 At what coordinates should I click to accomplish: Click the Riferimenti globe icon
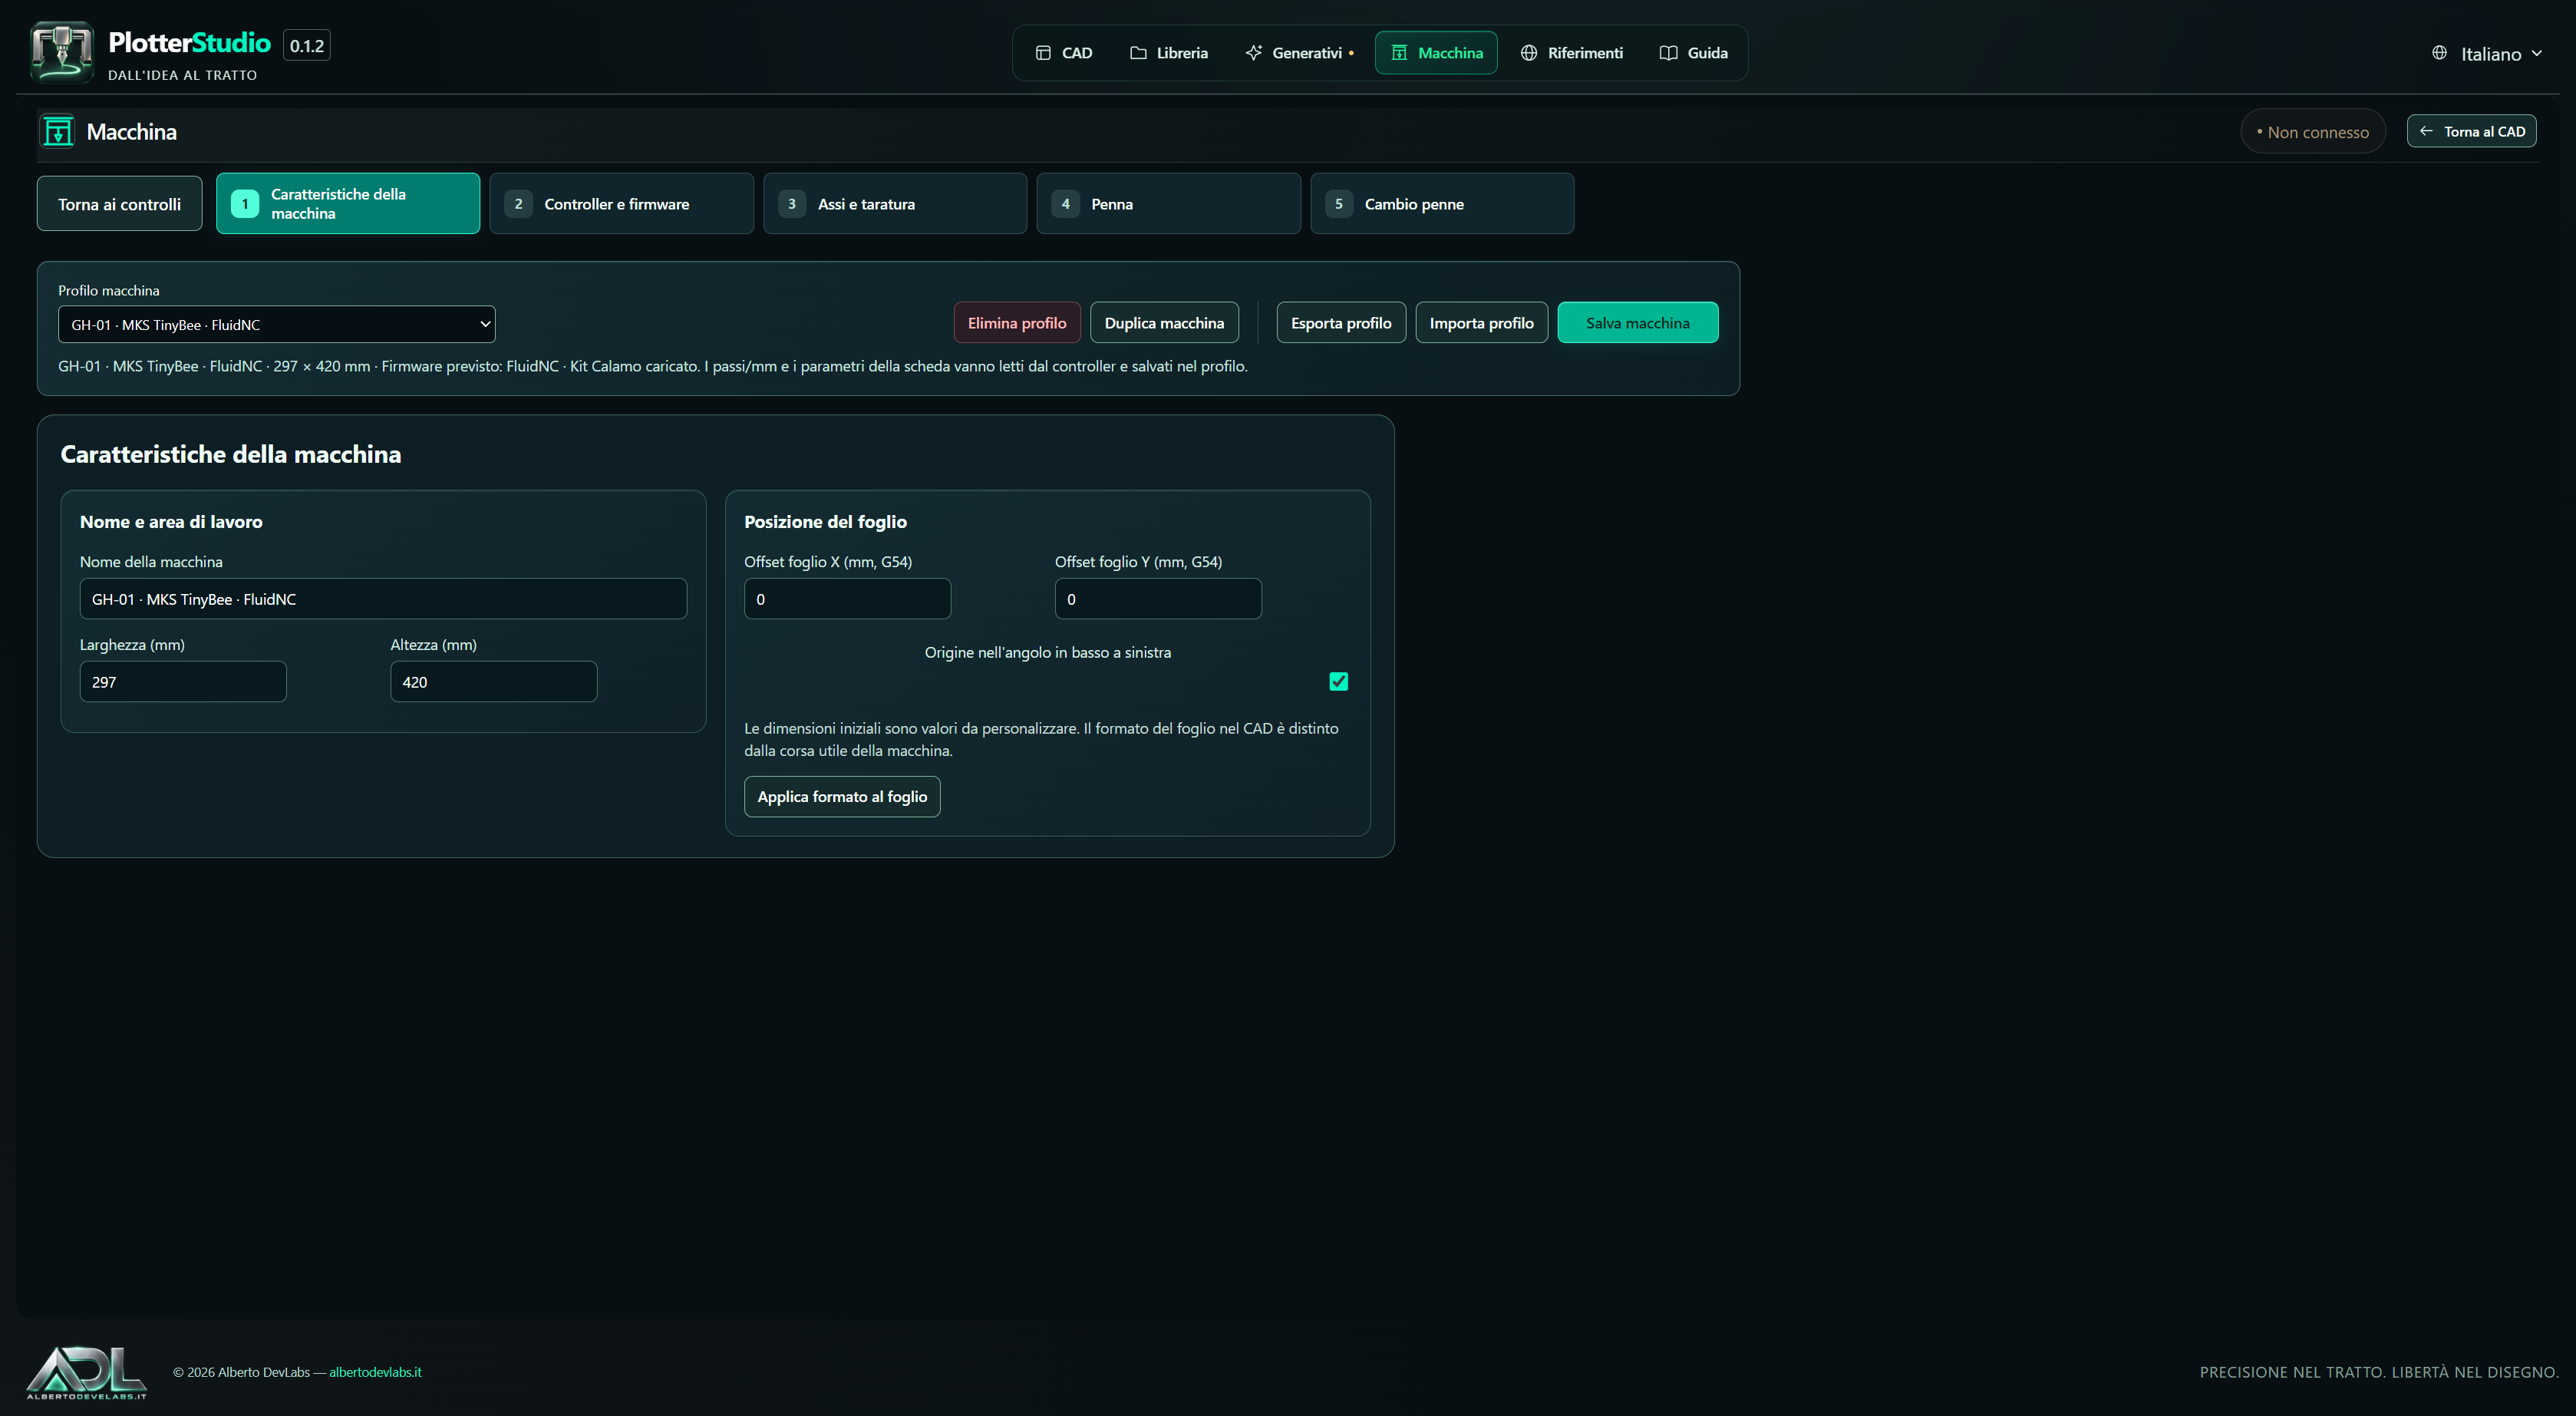pyautogui.click(x=1529, y=53)
